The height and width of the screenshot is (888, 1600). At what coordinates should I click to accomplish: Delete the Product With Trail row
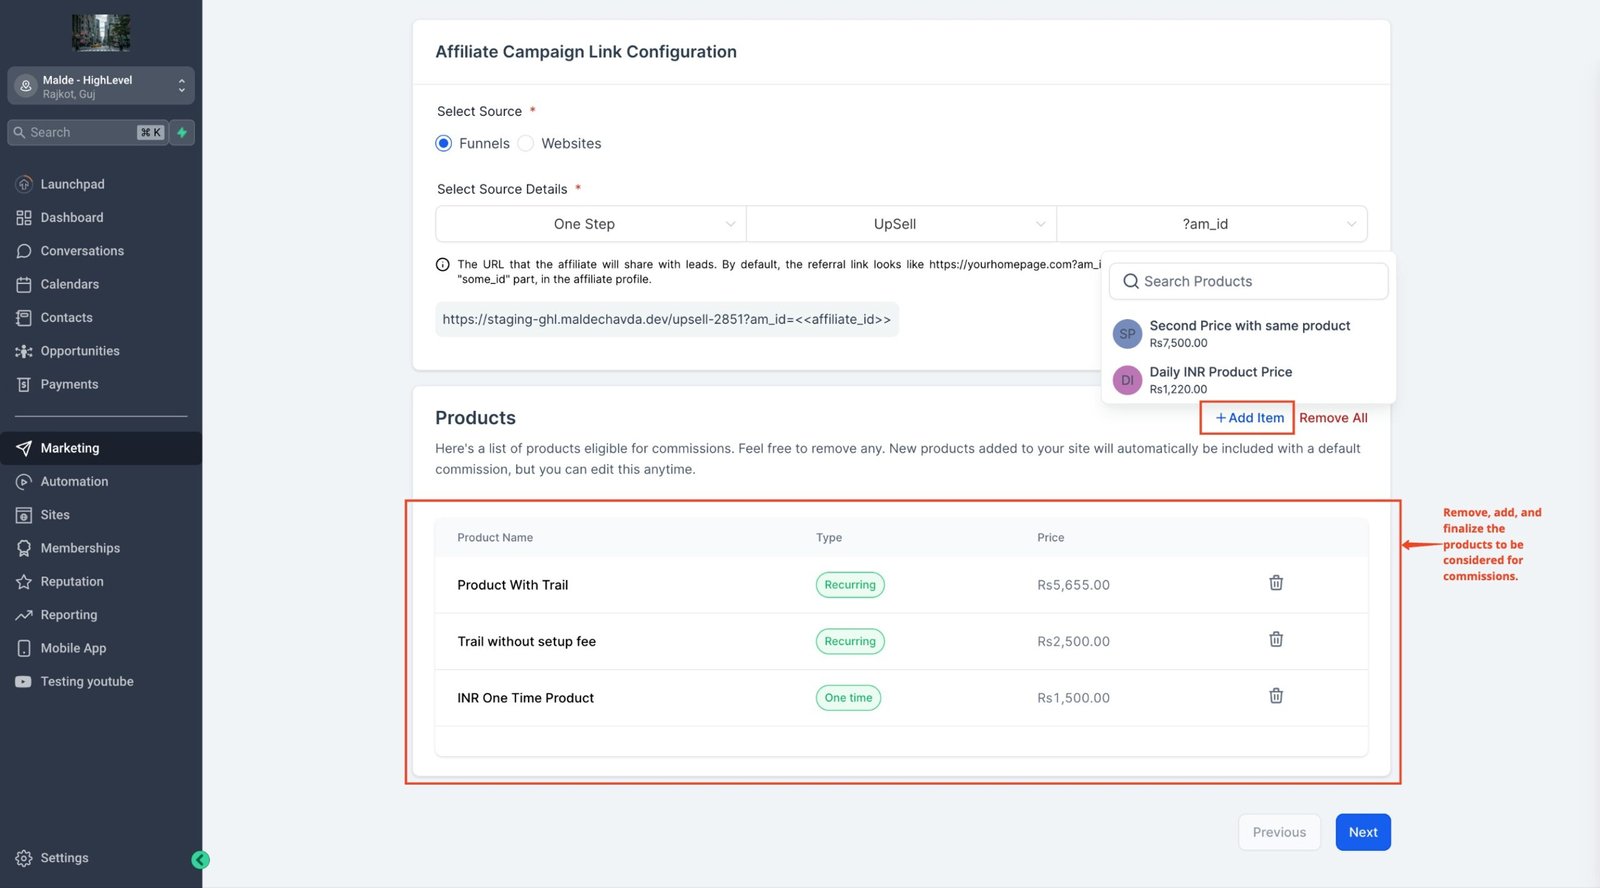(x=1276, y=583)
